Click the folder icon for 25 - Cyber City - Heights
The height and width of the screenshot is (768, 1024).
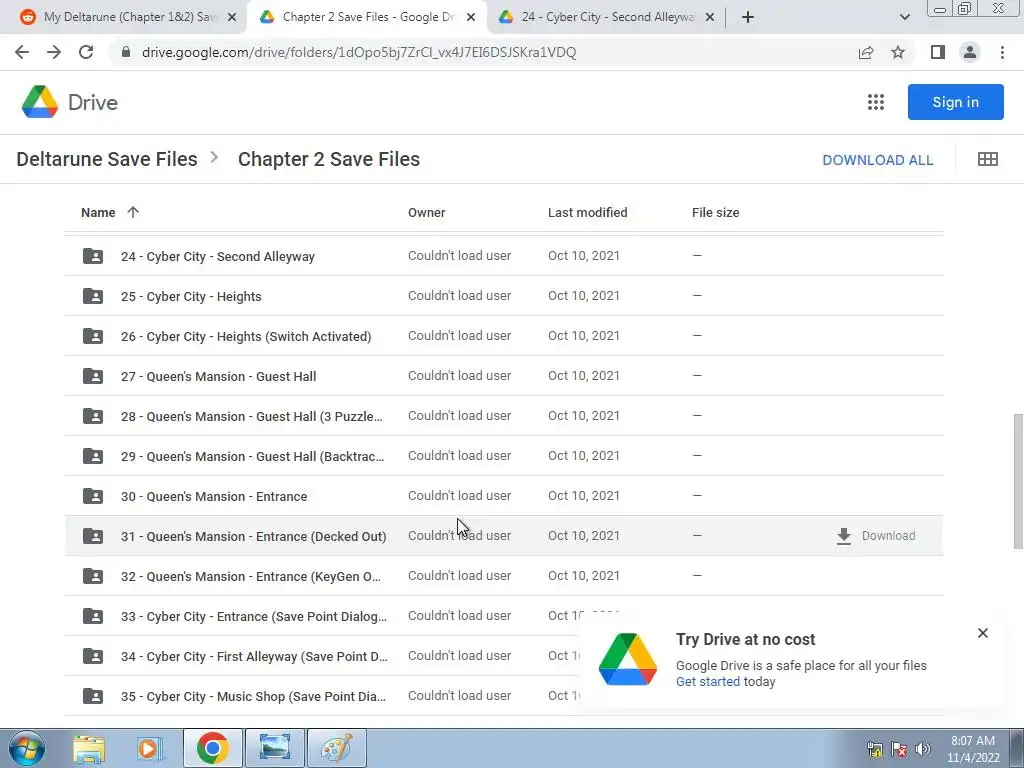[x=93, y=296]
